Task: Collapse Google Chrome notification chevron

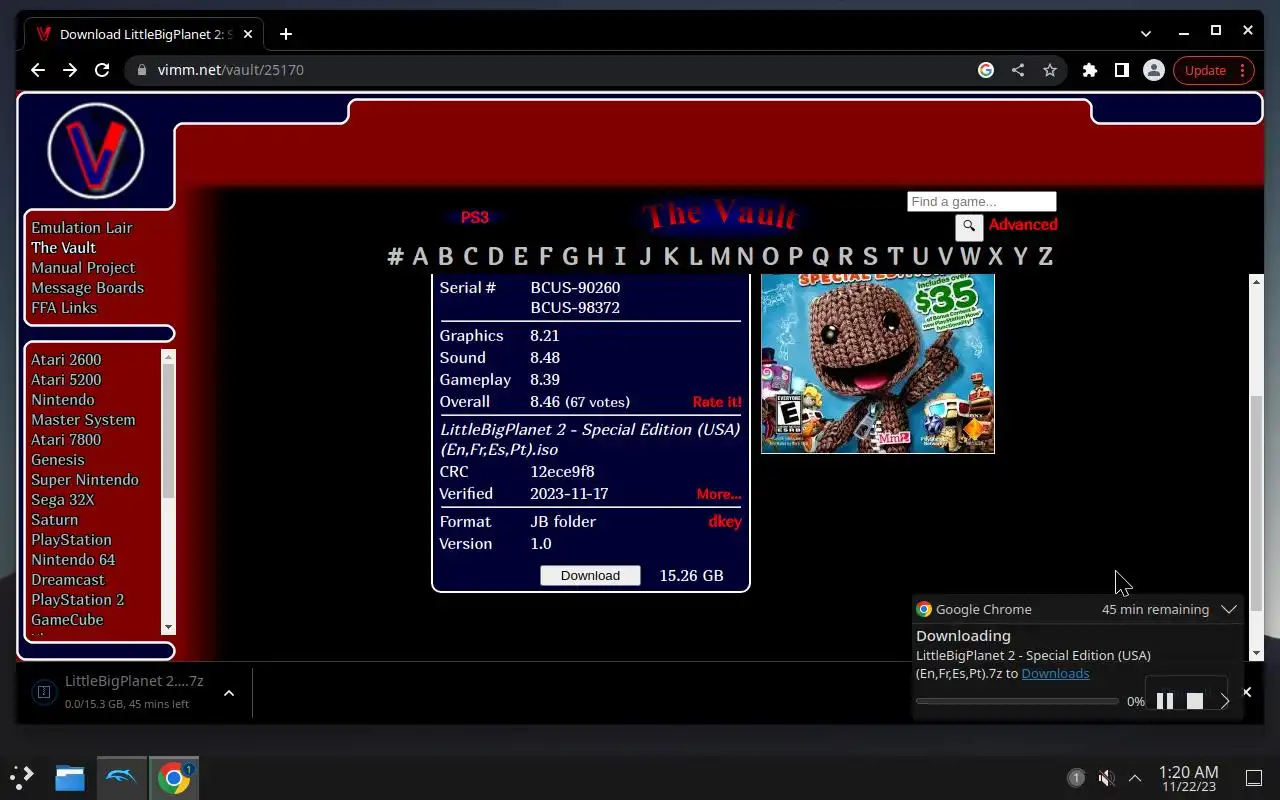Action: pyautogui.click(x=1229, y=609)
